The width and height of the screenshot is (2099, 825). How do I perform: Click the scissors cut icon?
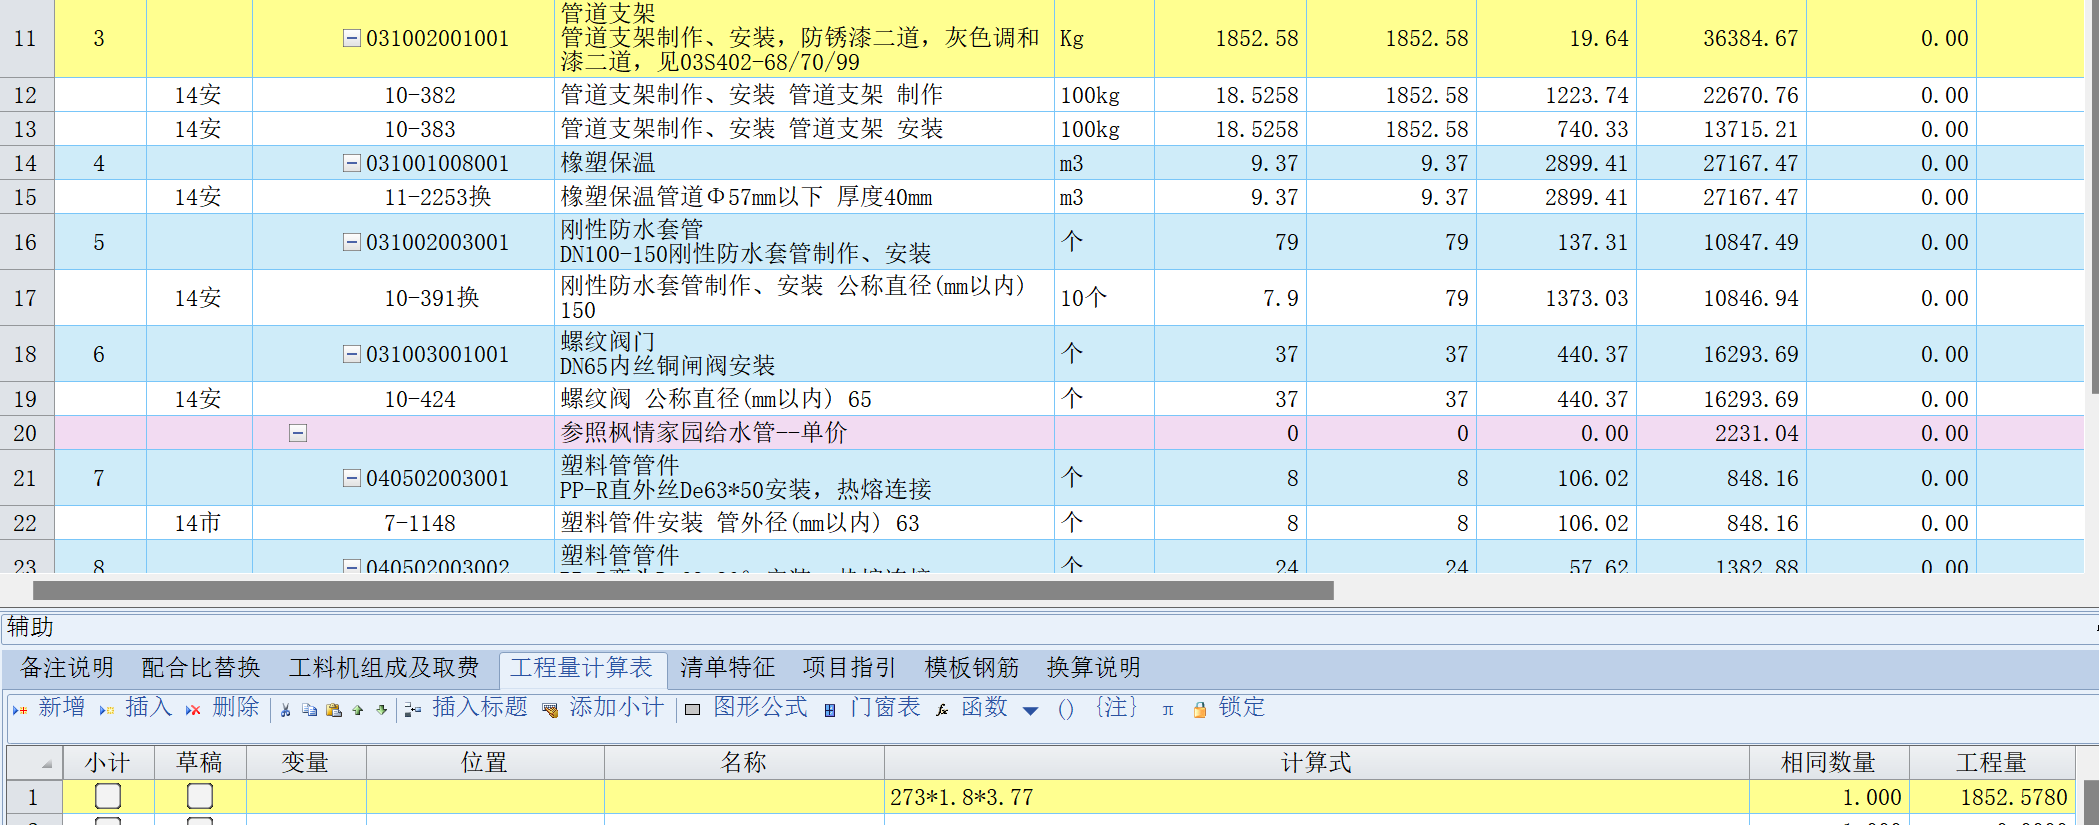[x=286, y=710]
